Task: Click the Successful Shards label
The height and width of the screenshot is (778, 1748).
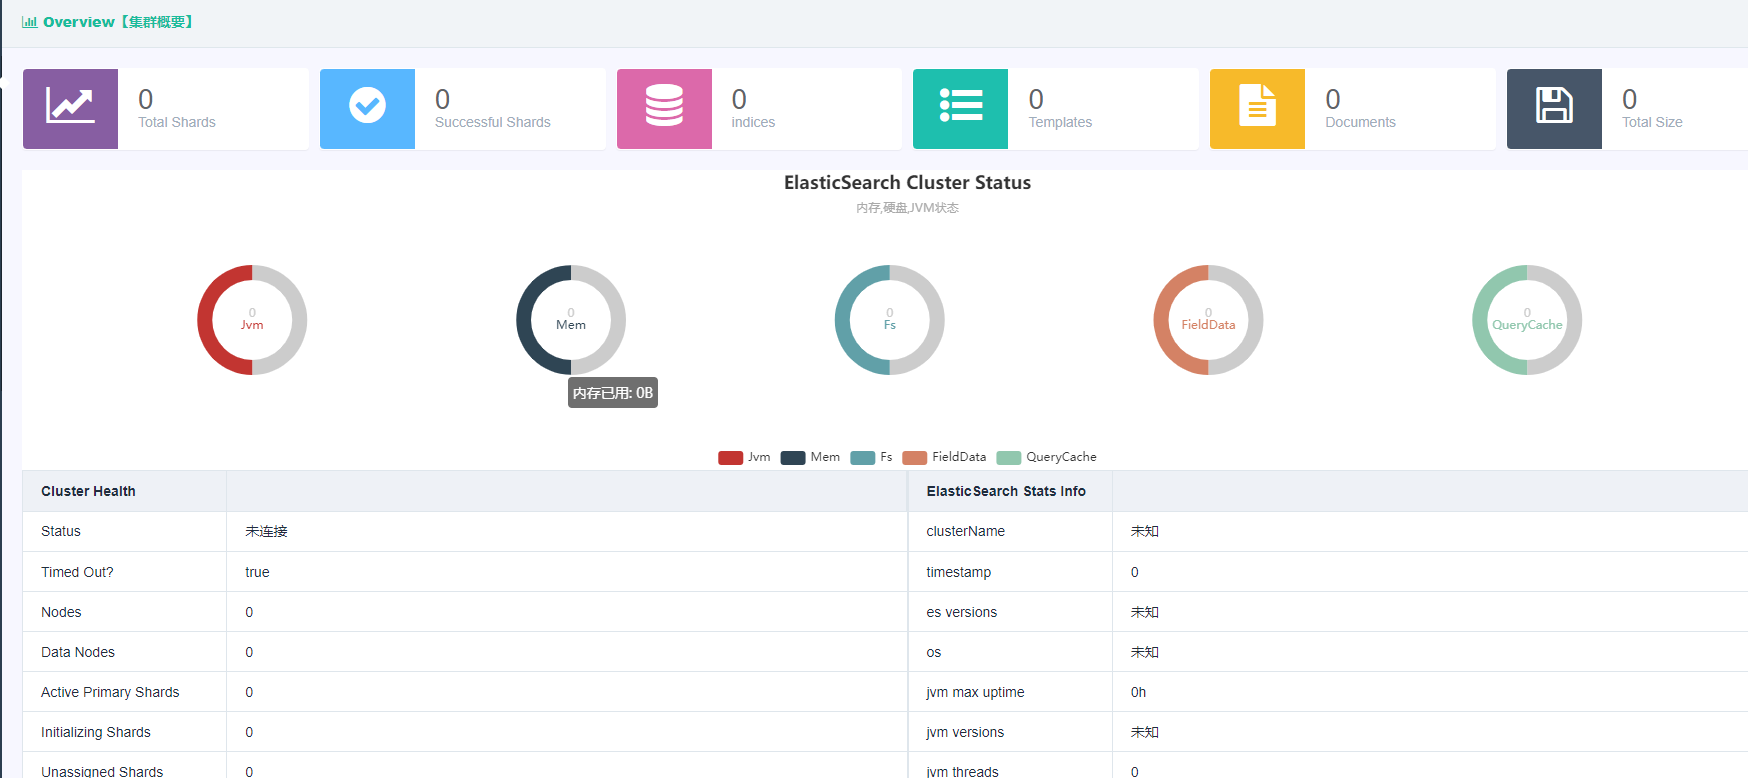Action: coord(493,122)
